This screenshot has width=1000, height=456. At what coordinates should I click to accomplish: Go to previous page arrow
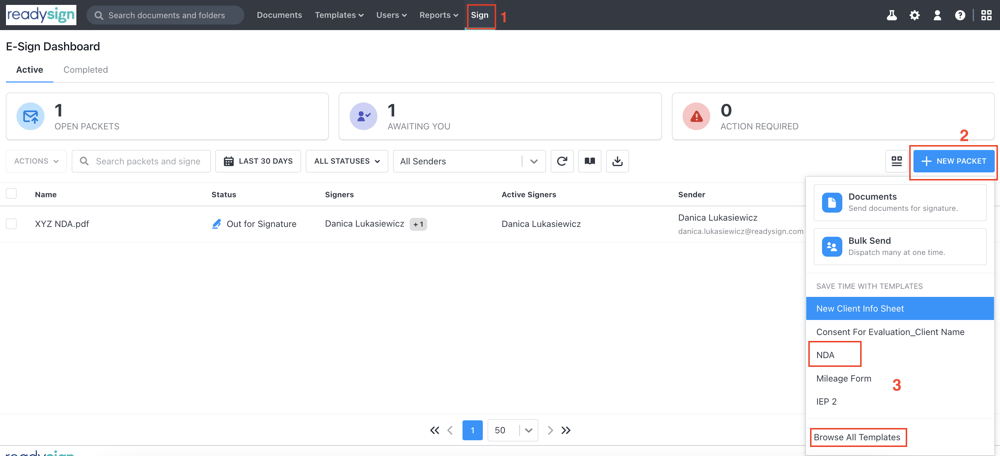pyautogui.click(x=450, y=430)
